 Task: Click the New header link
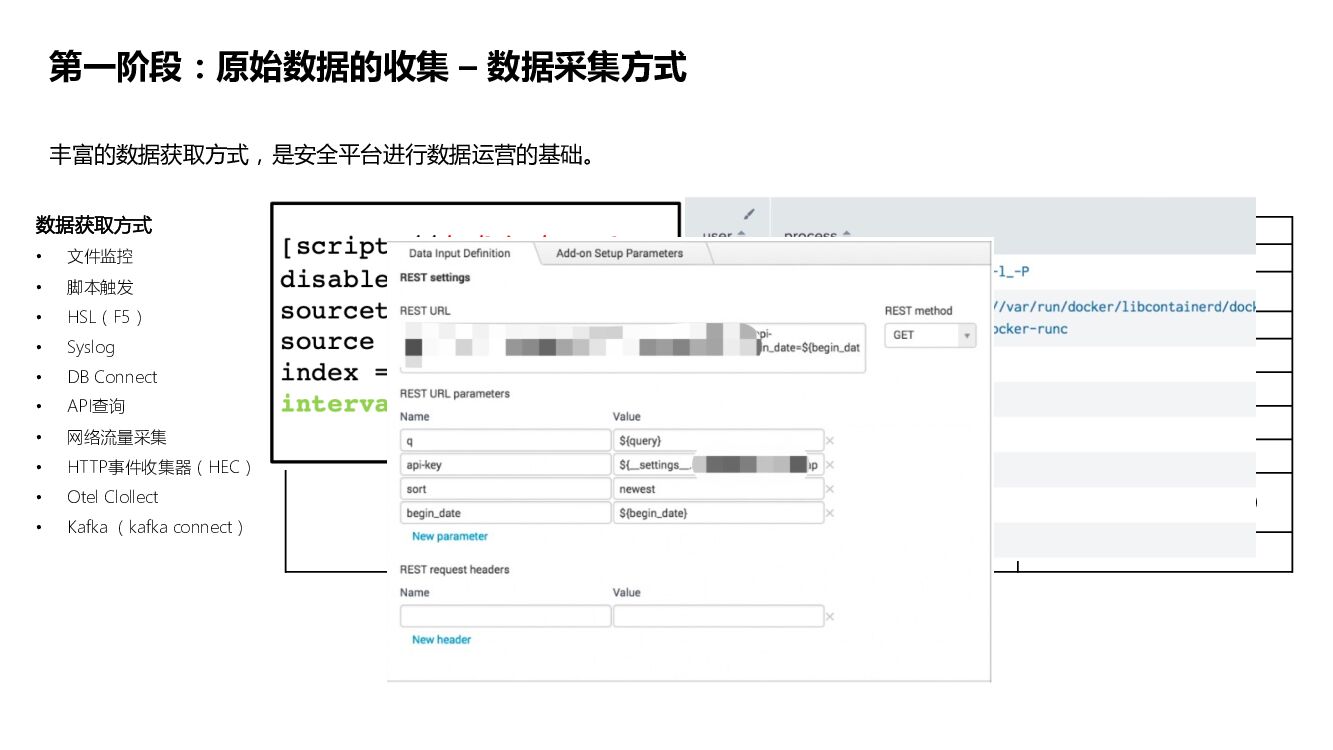coord(441,640)
